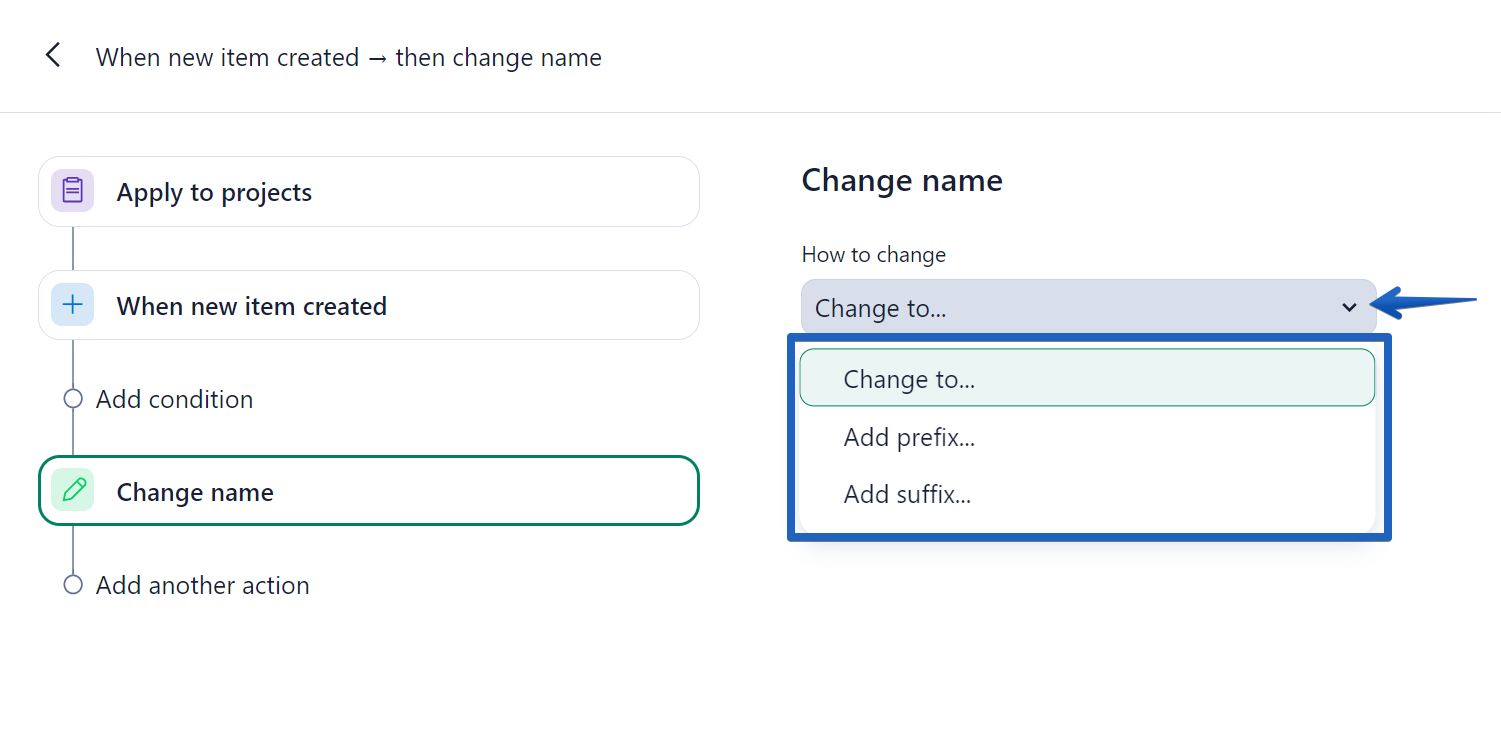1501x744 pixels.
Task: Pick the "Add suffix..." option
Action: pos(907,494)
